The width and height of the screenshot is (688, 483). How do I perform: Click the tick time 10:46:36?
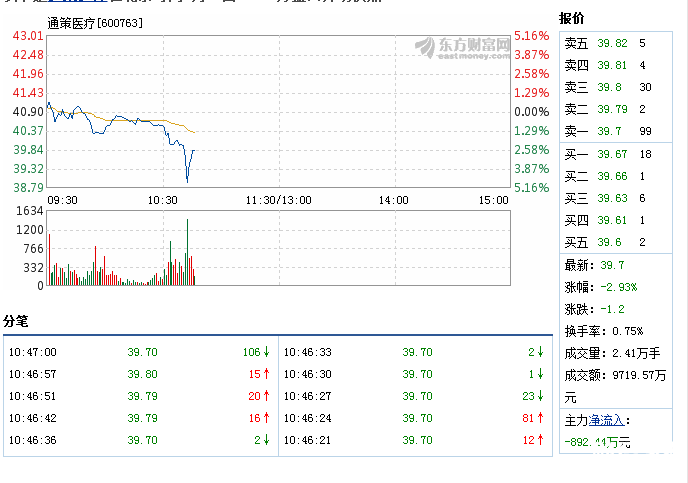[32, 440]
